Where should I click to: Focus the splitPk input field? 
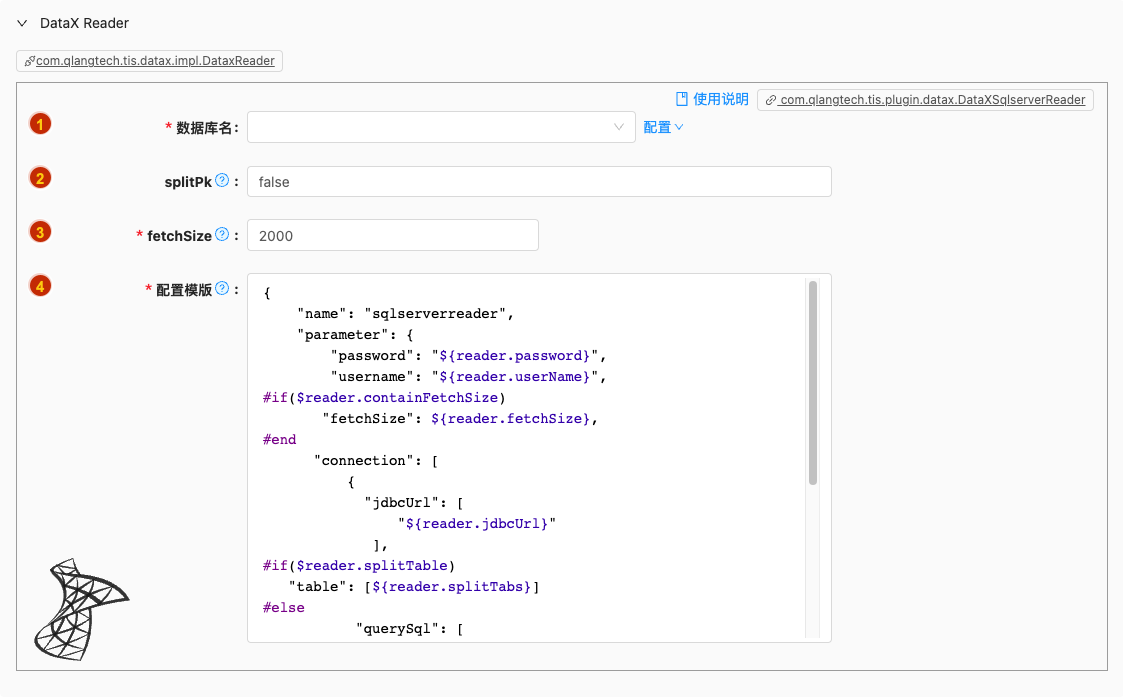(x=539, y=182)
